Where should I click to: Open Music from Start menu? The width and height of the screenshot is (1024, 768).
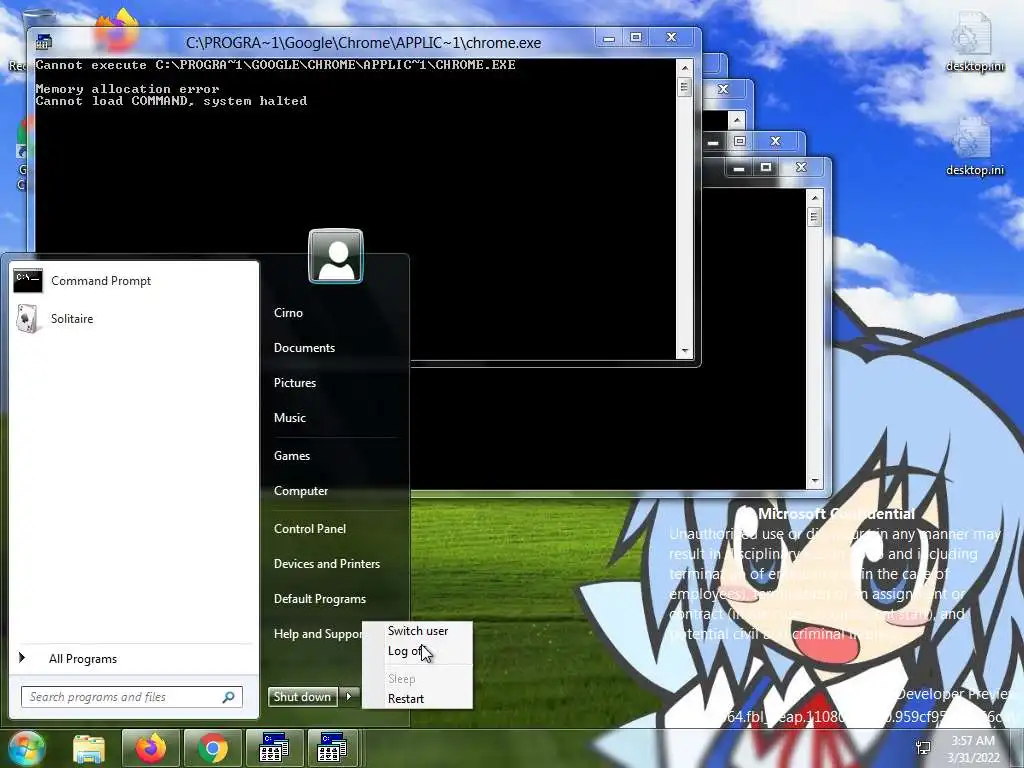click(289, 418)
